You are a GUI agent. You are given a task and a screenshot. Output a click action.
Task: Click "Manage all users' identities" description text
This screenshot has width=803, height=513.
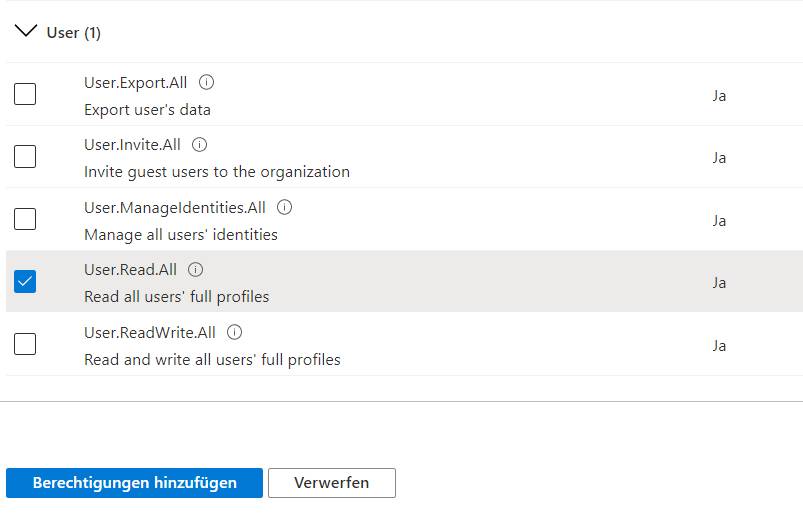point(181,234)
